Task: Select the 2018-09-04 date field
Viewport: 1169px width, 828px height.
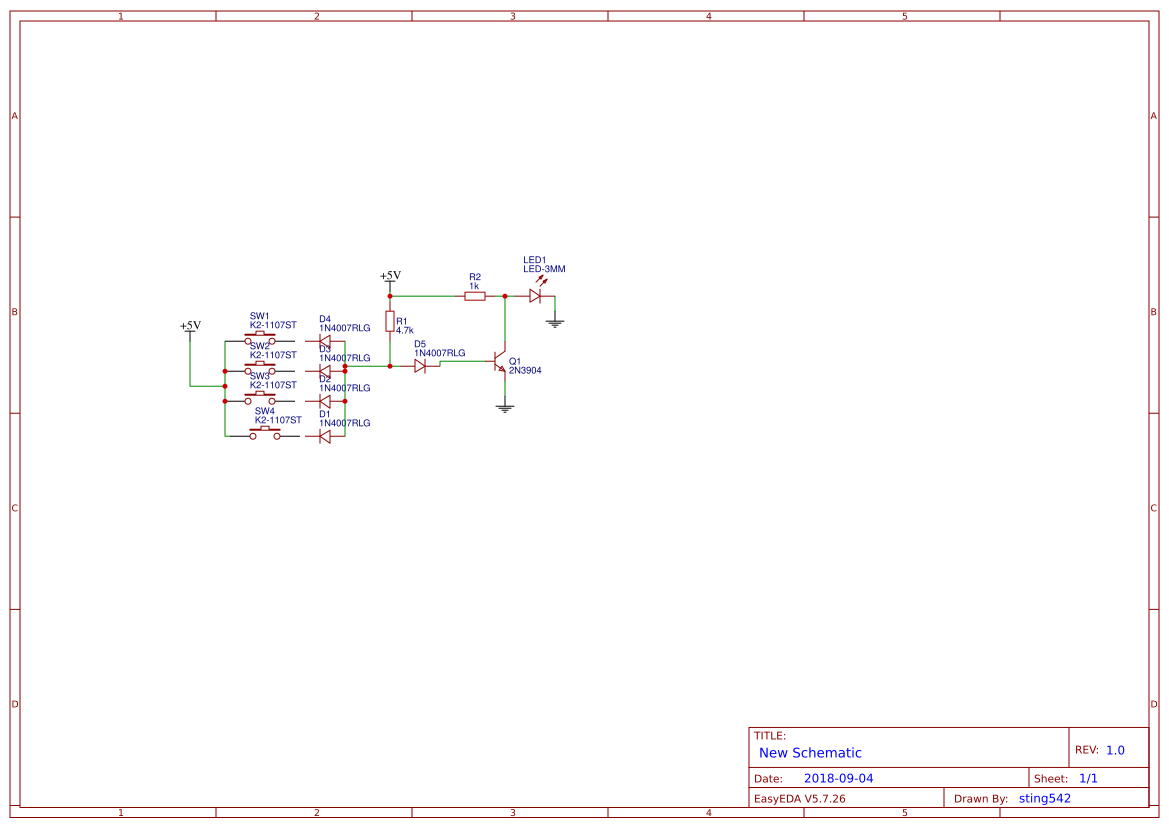Action: (x=840, y=777)
